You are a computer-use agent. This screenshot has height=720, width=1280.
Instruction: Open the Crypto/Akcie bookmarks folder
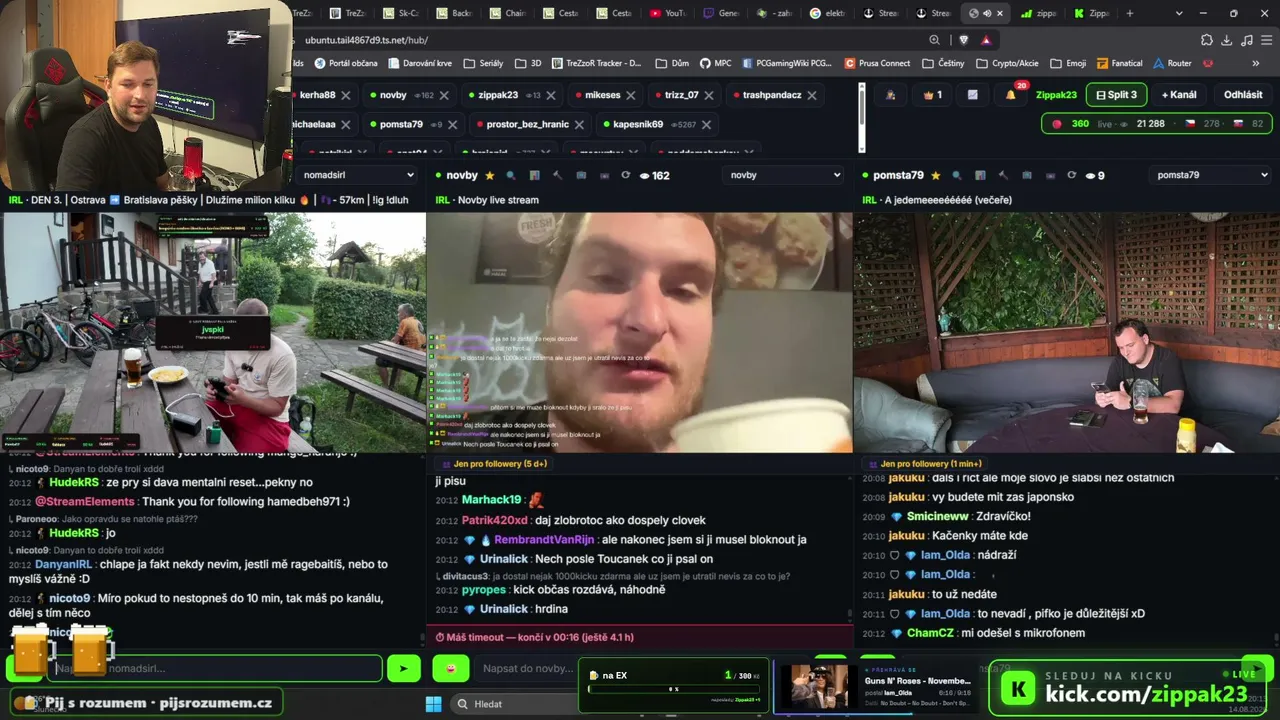[1007, 63]
